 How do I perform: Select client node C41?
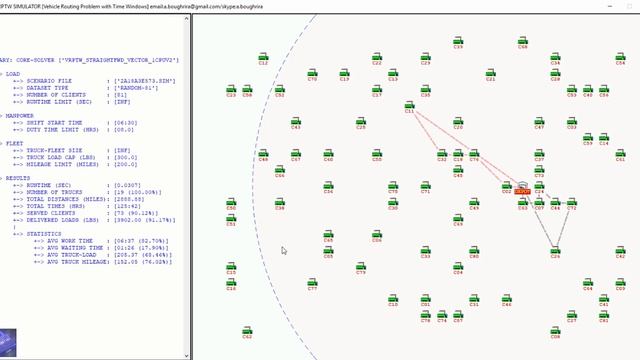tap(604, 300)
